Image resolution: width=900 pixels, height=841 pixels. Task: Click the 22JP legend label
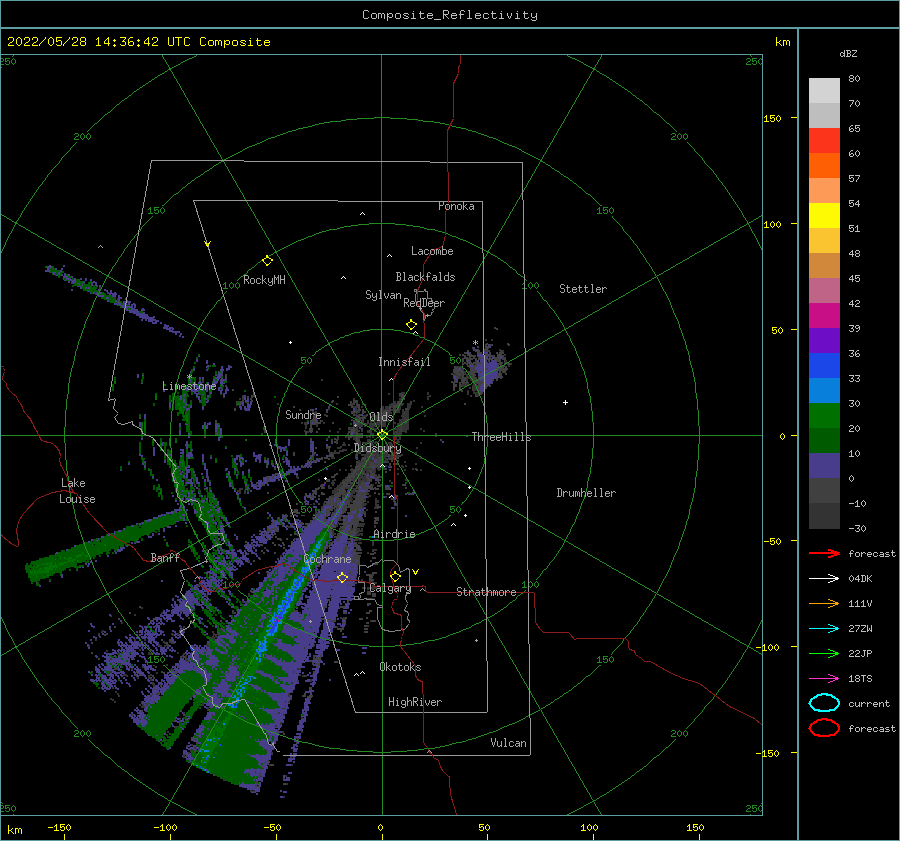click(860, 653)
